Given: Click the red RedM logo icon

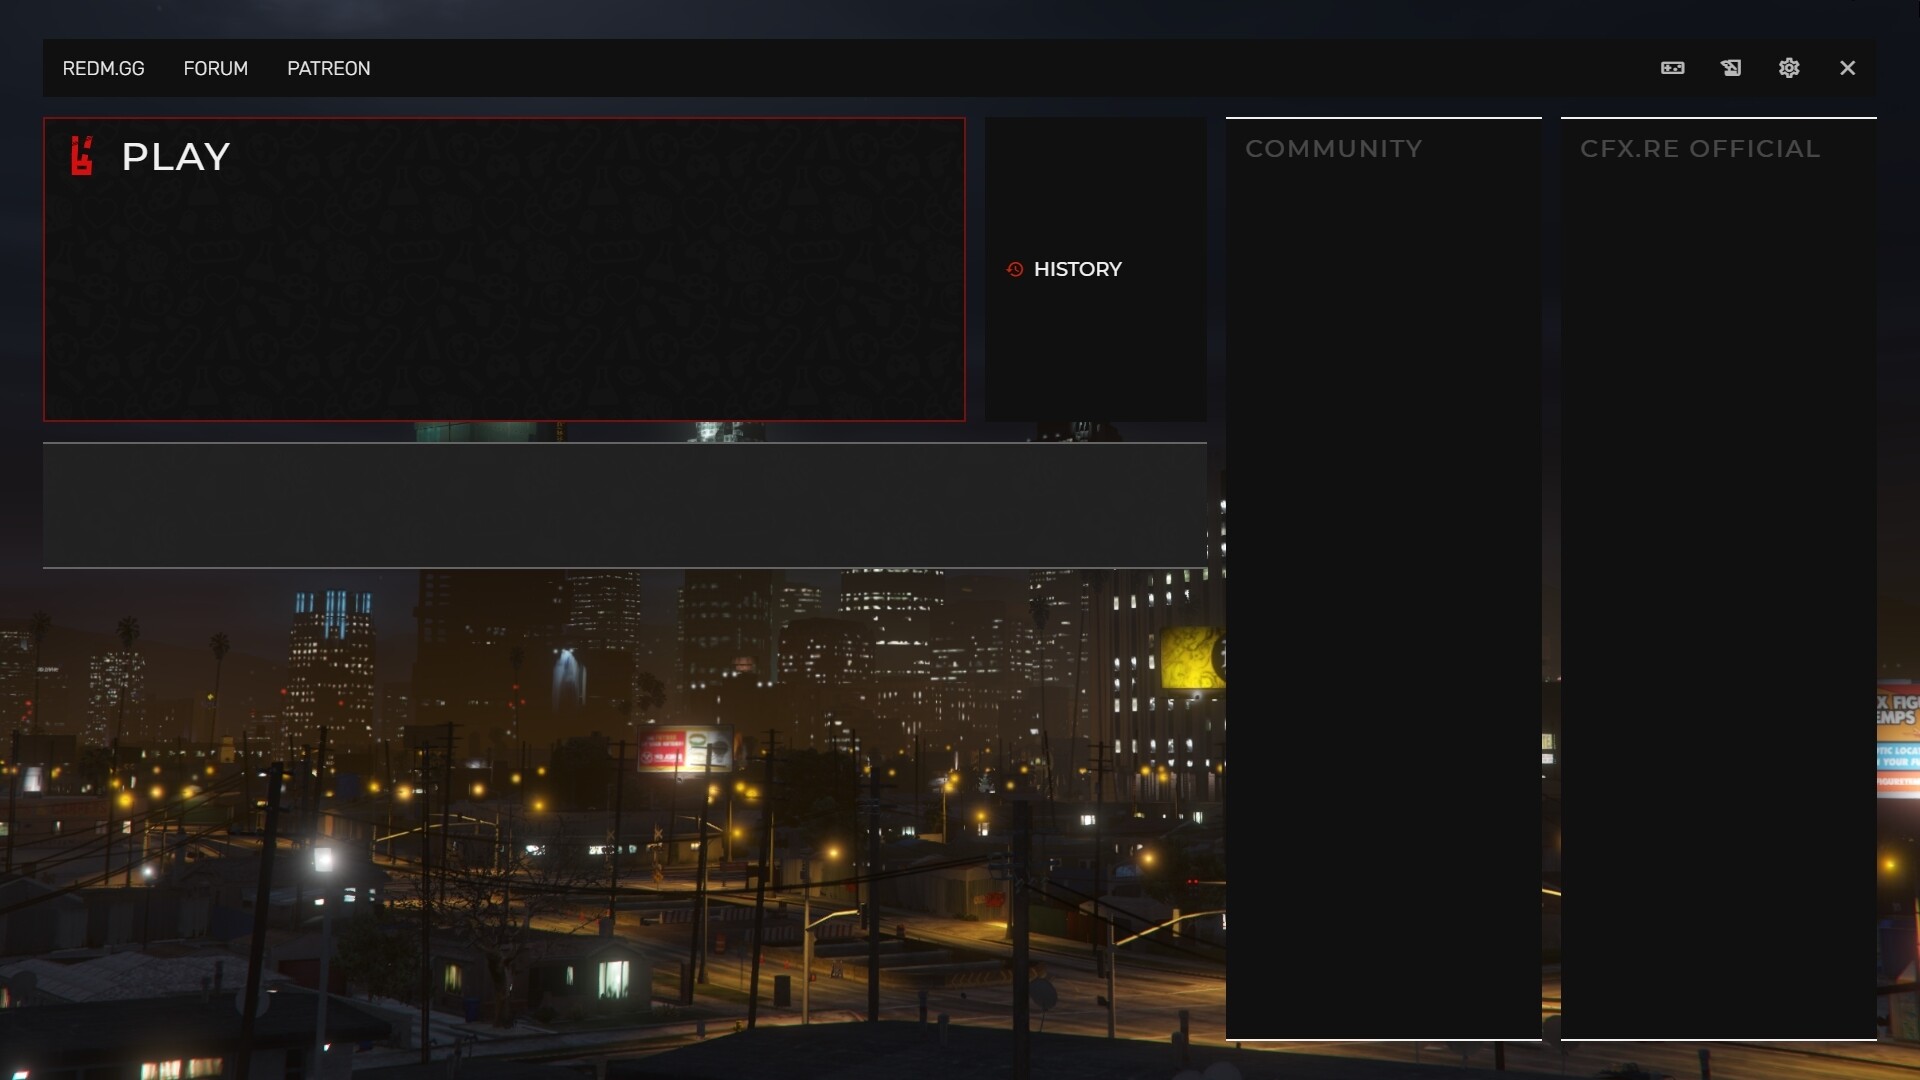Looking at the screenshot, I should click(x=82, y=156).
